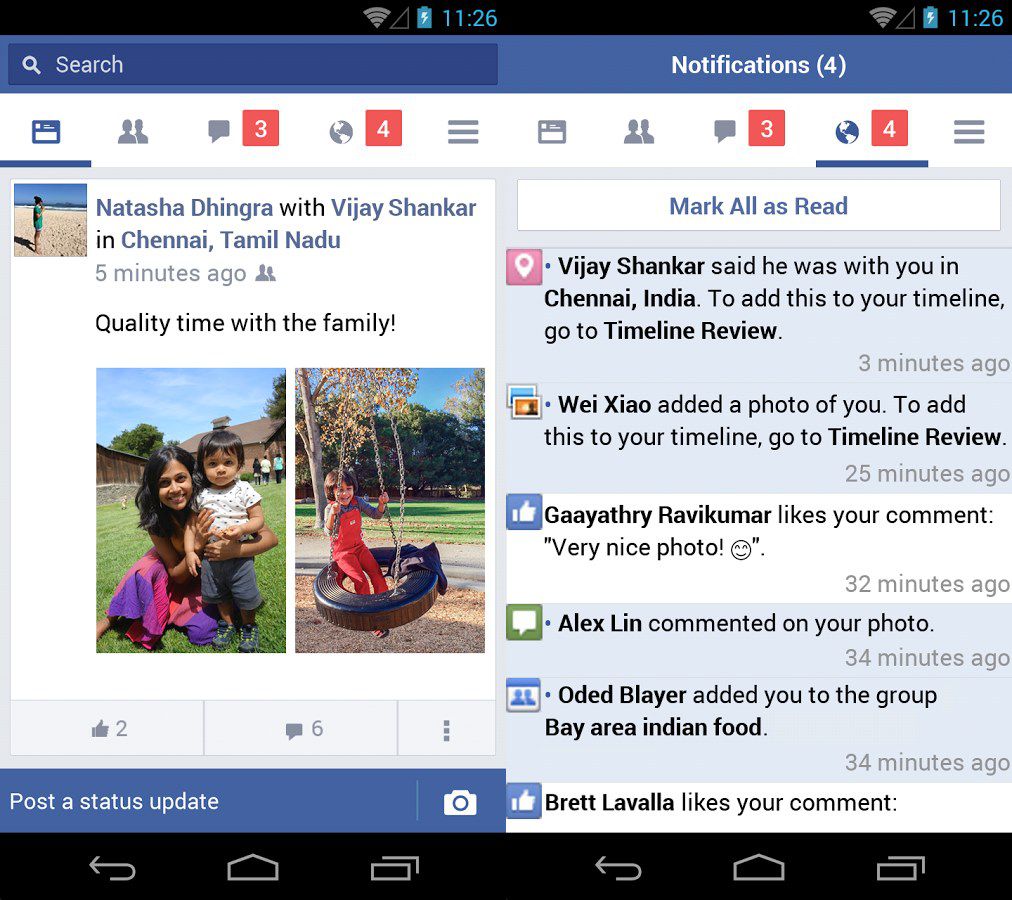Click the Search field

253,65
